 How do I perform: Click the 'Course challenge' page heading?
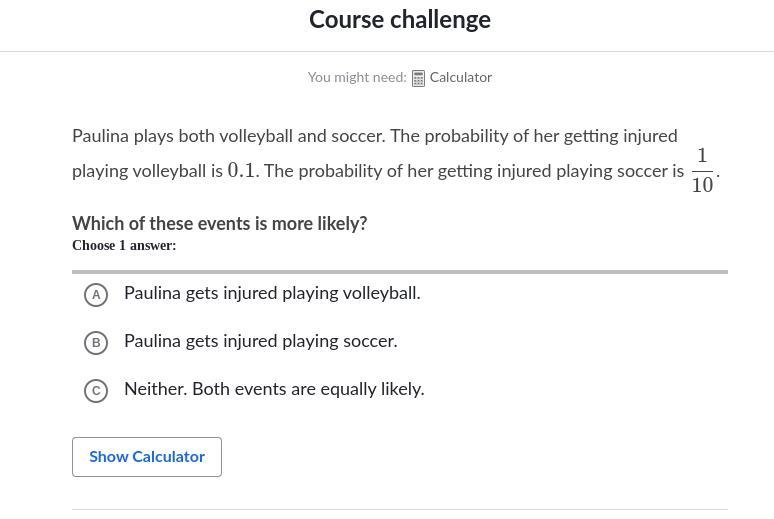[400, 20]
